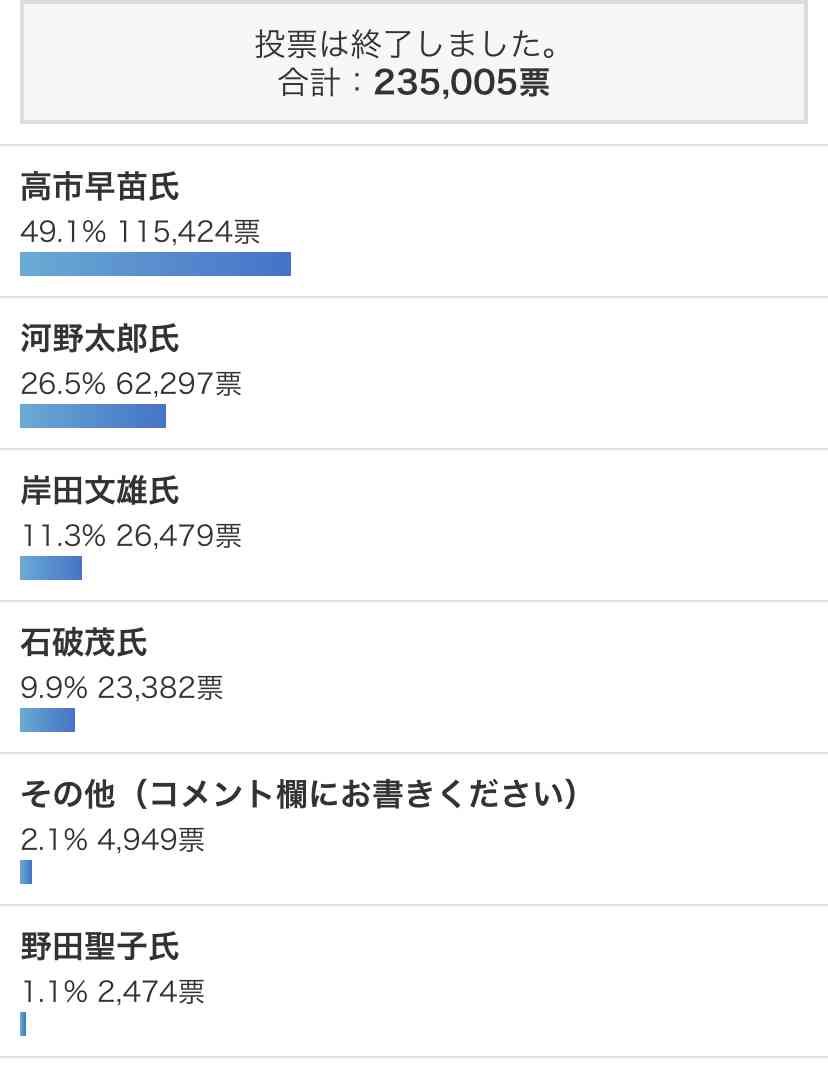The width and height of the screenshot is (828, 1071).
Task: Click the 115,424票 vote count
Action: (189, 232)
